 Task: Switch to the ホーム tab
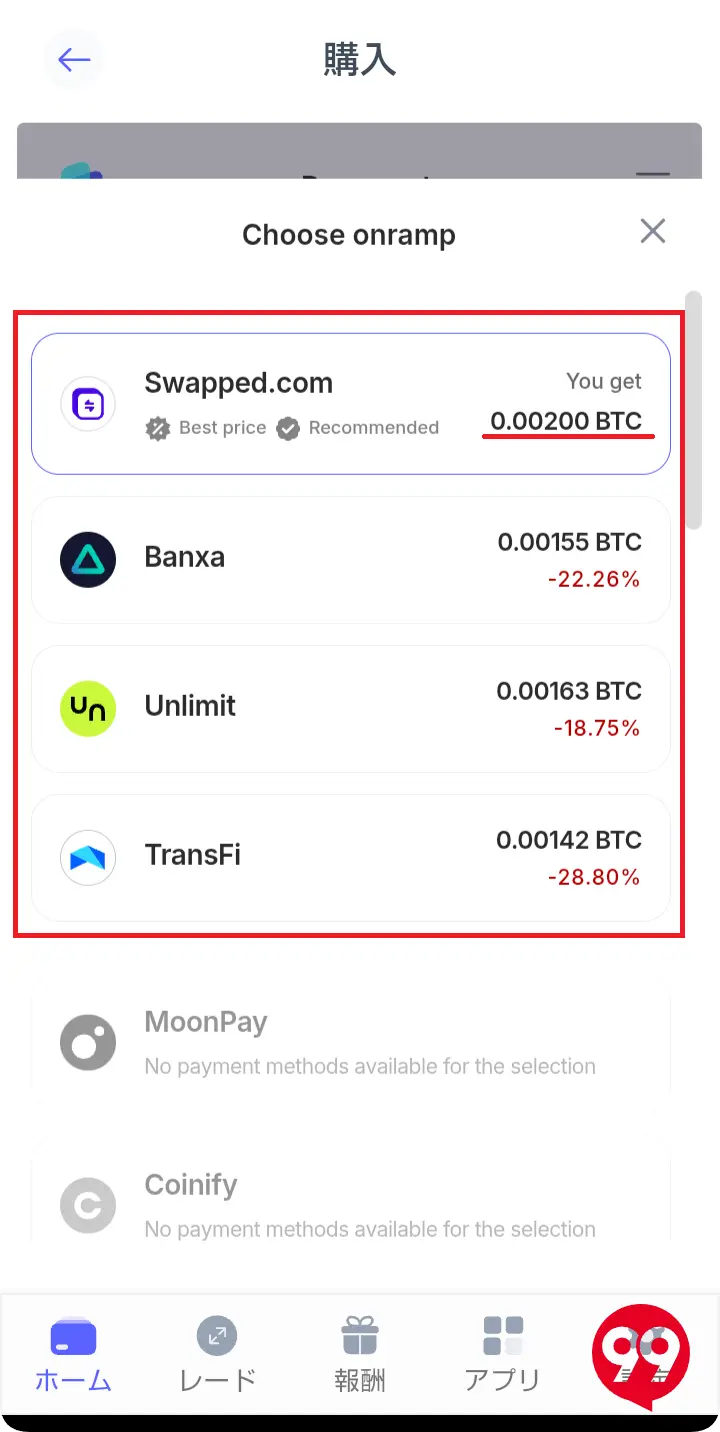pyautogui.click(x=72, y=1356)
